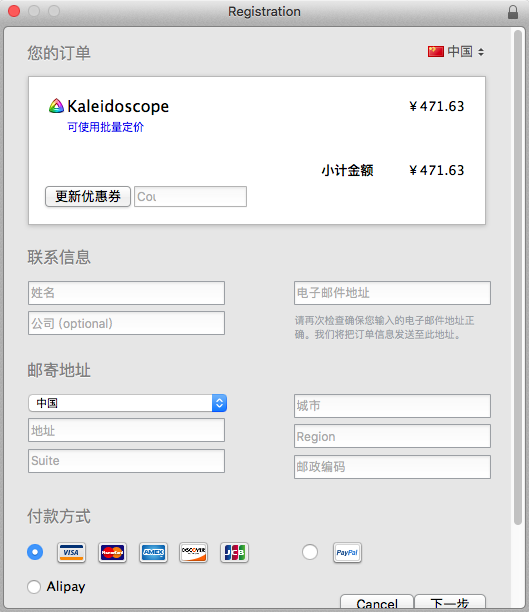The height and width of the screenshot is (612, 529).
Task: Click the China flag icon
Action: click(x=436, y=52)
